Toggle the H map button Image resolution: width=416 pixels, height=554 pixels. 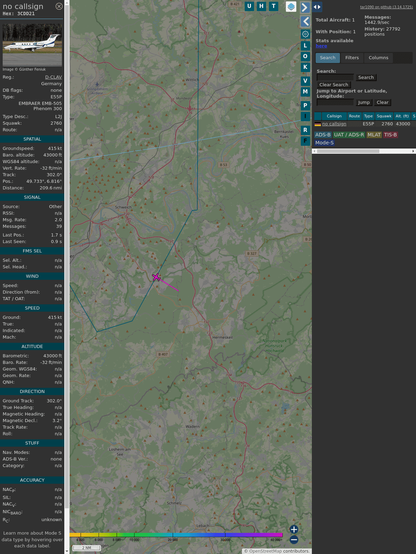[261, 6]
